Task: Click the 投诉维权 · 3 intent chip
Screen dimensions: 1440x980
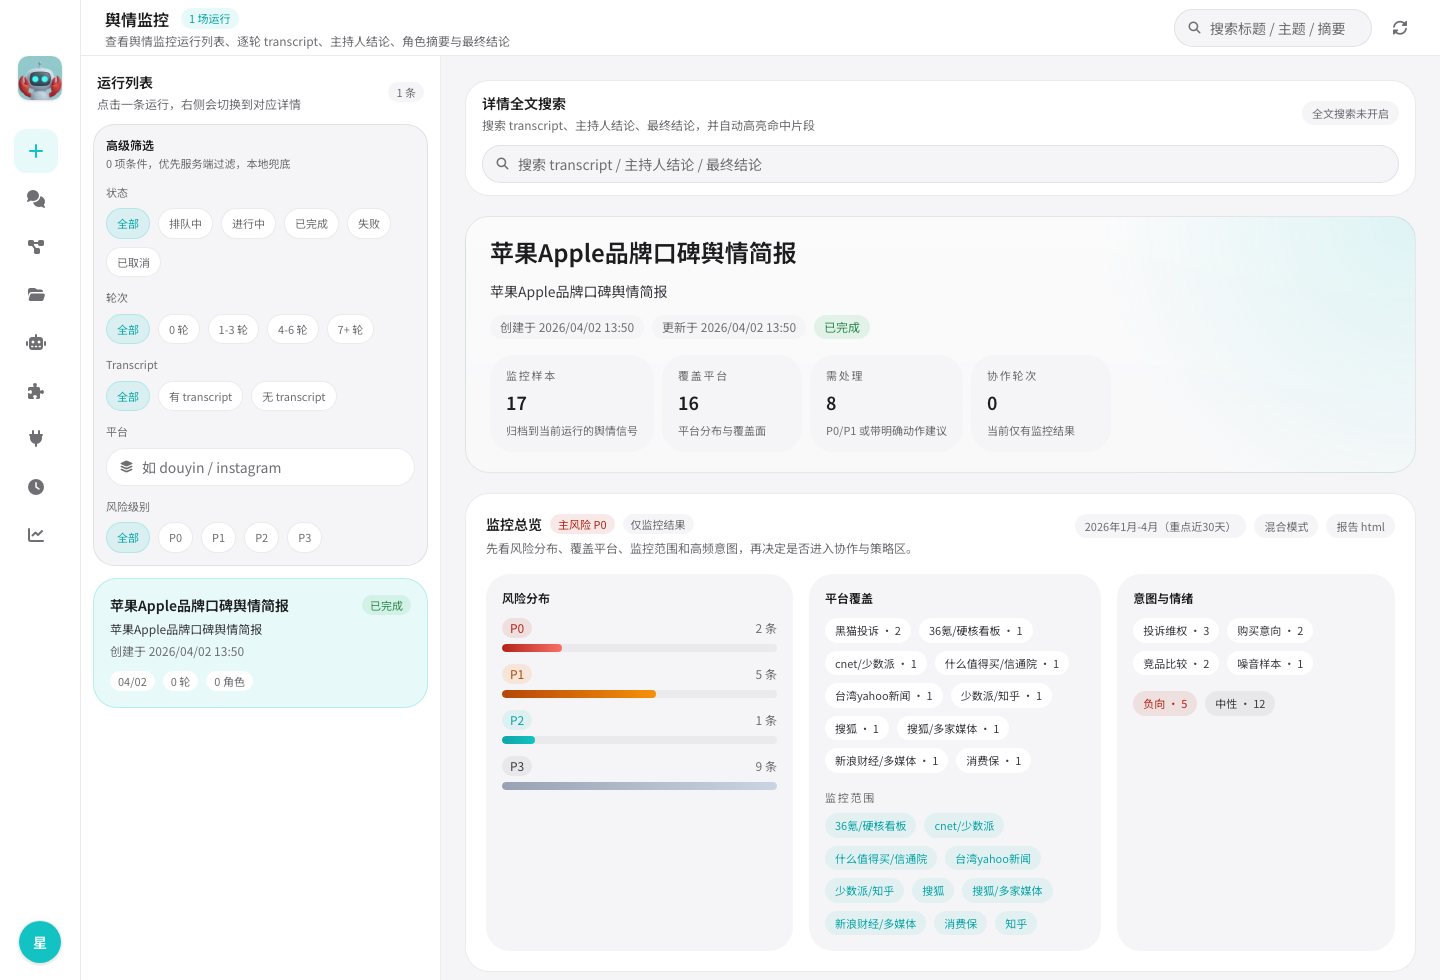Action: click(x=1176, y=631)
